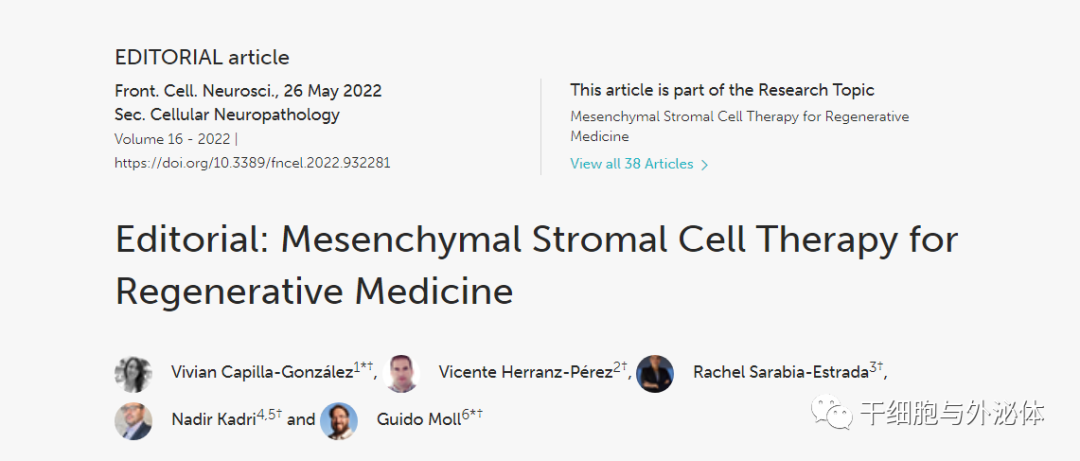This screenshot has width=1080, height=461.
Task: Click the EDITORIAL article label
Action: (x=202, y=57)
